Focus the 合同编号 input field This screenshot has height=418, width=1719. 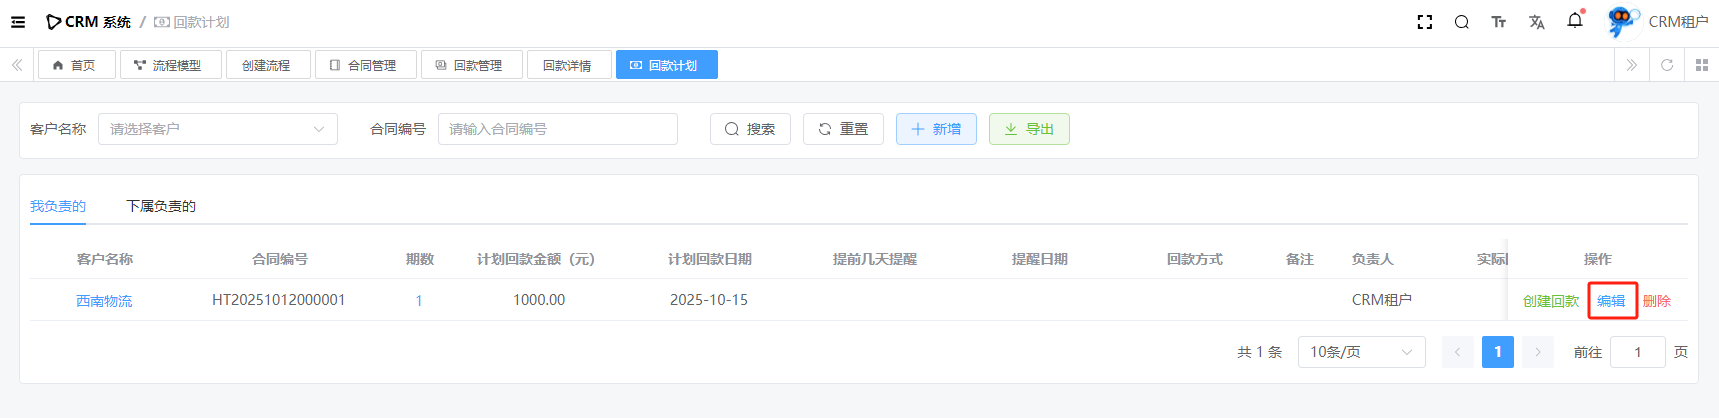click(x=557, y=129)
